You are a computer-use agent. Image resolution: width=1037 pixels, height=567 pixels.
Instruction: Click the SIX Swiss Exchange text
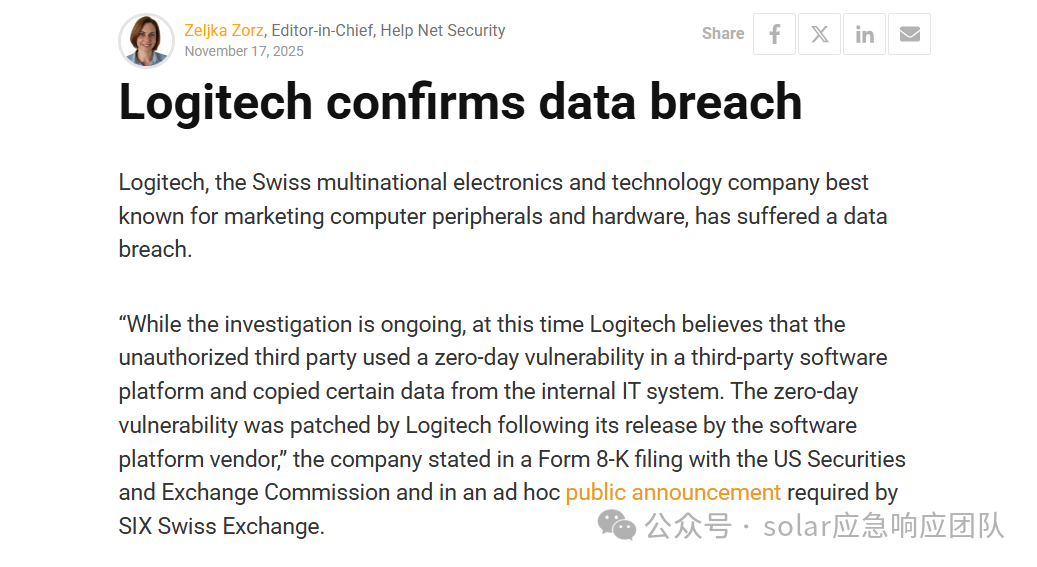[222, 526]
